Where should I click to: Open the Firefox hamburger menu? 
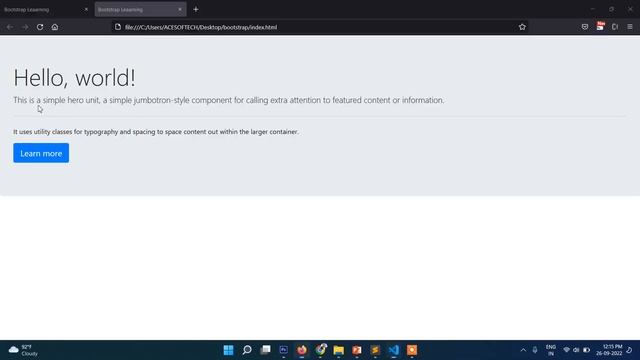(630, 27)
